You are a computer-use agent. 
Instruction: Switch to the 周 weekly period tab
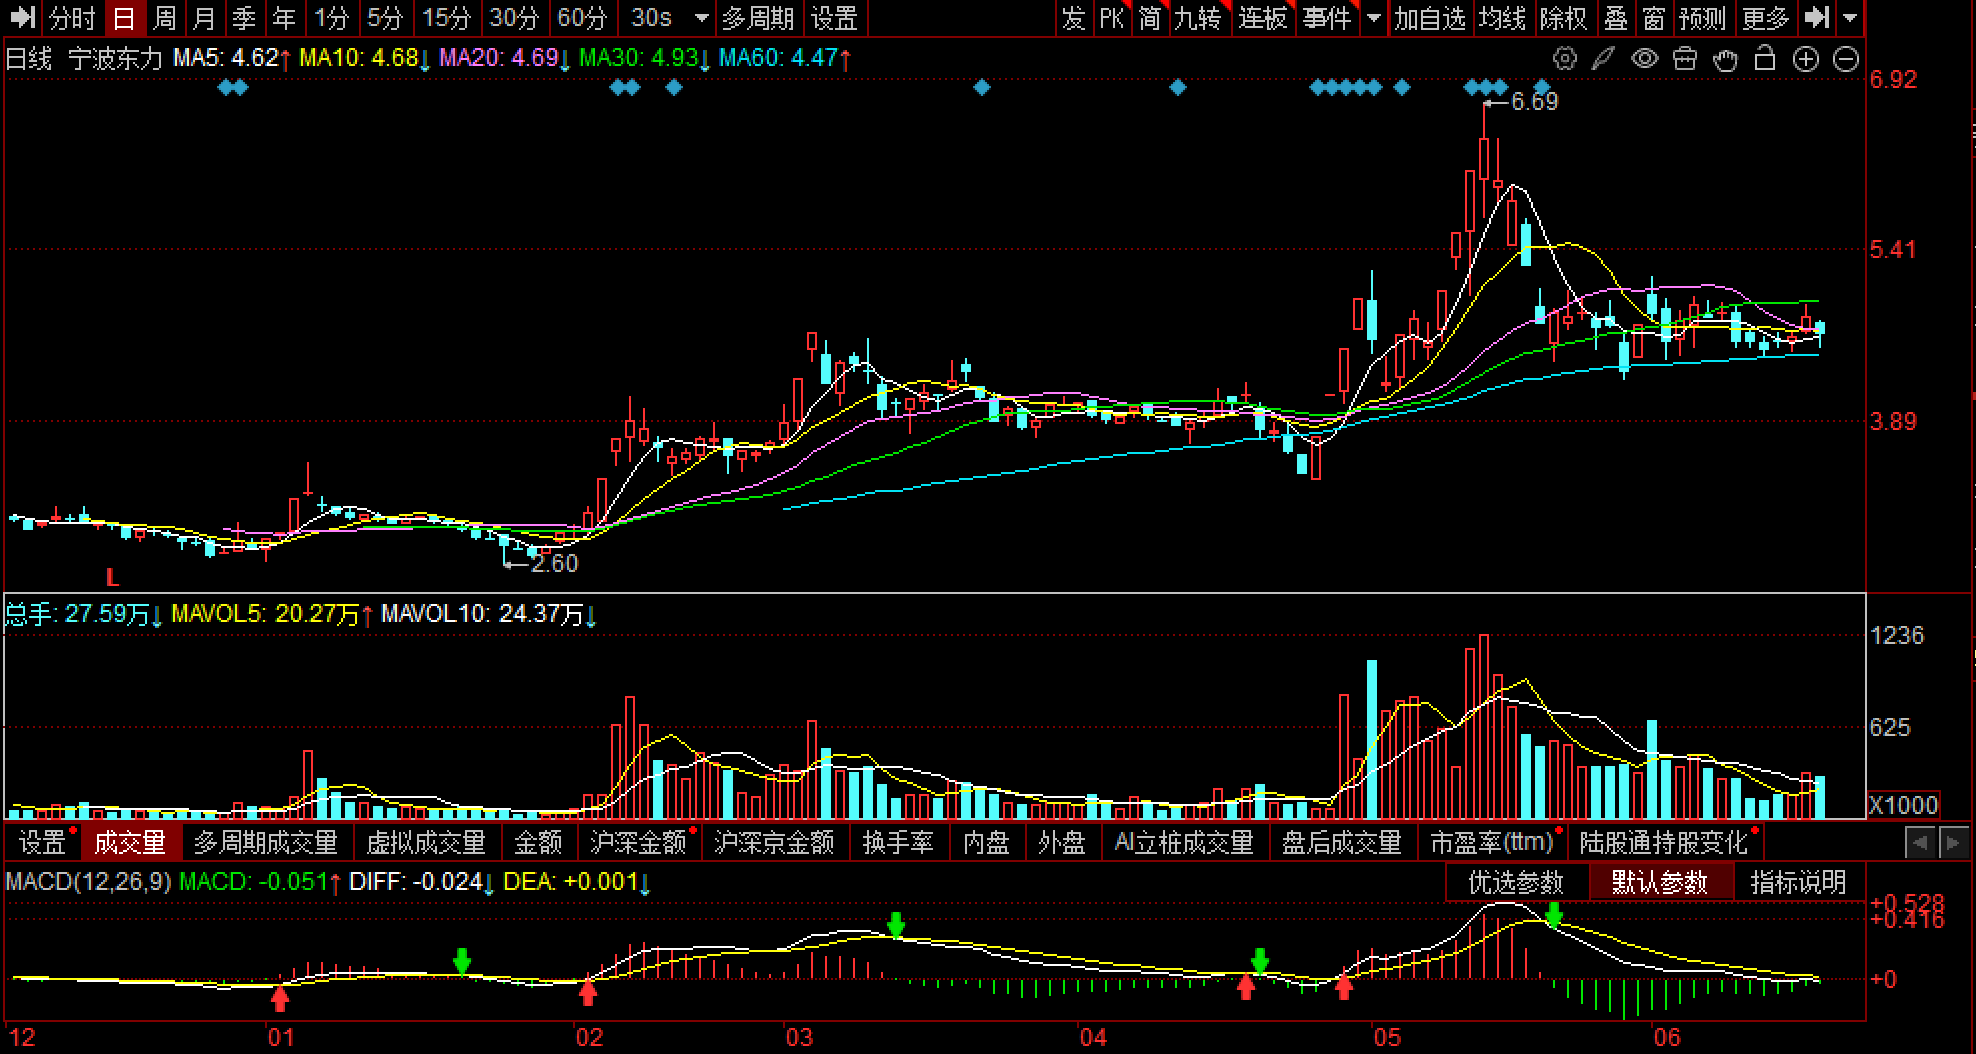point(165,18)
